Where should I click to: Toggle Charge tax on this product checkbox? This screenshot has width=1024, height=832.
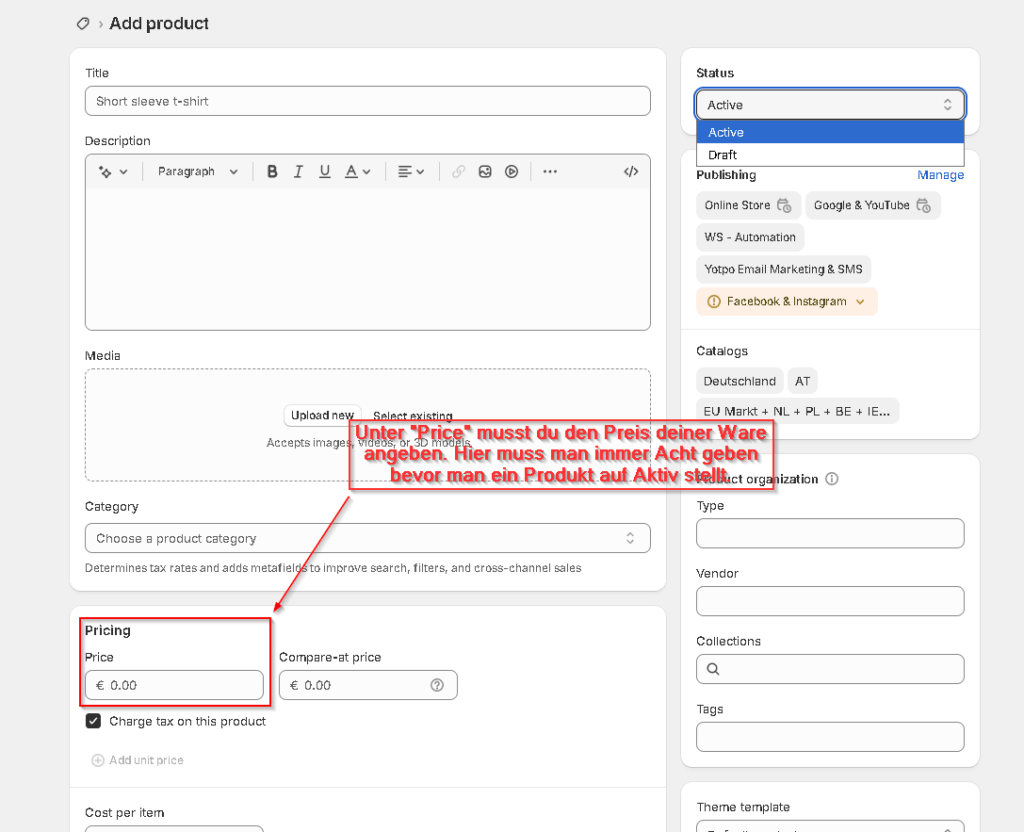93,721
